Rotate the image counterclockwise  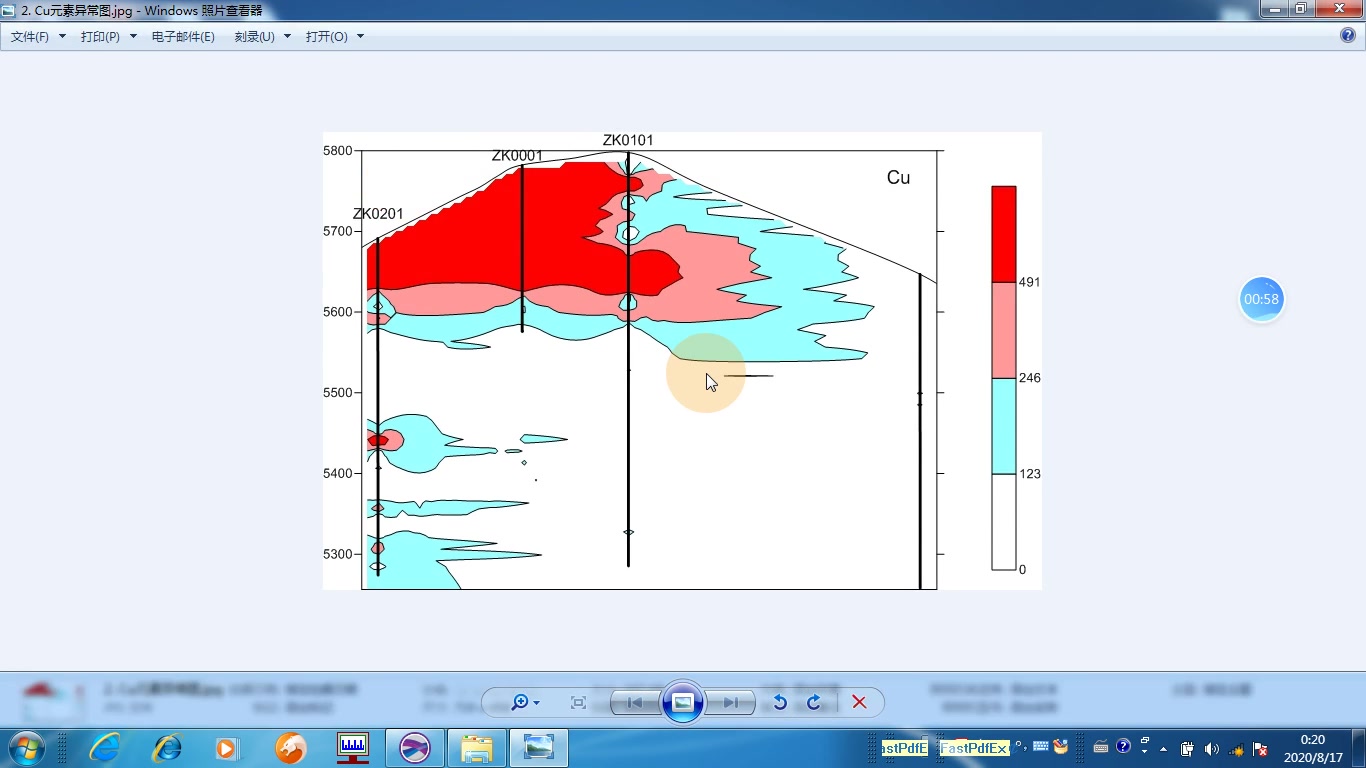tap(780, 703)
